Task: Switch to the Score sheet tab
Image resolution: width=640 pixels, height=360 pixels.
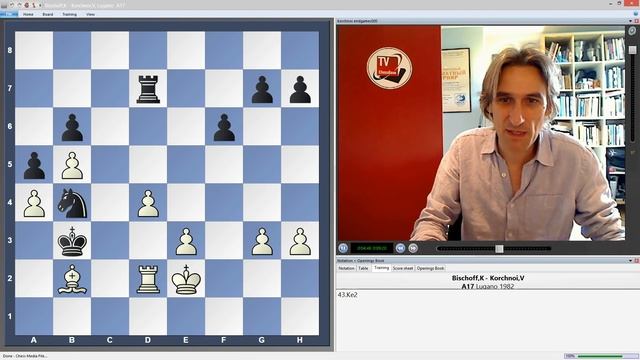Action: pyautogui.click(x=403, y=268)
